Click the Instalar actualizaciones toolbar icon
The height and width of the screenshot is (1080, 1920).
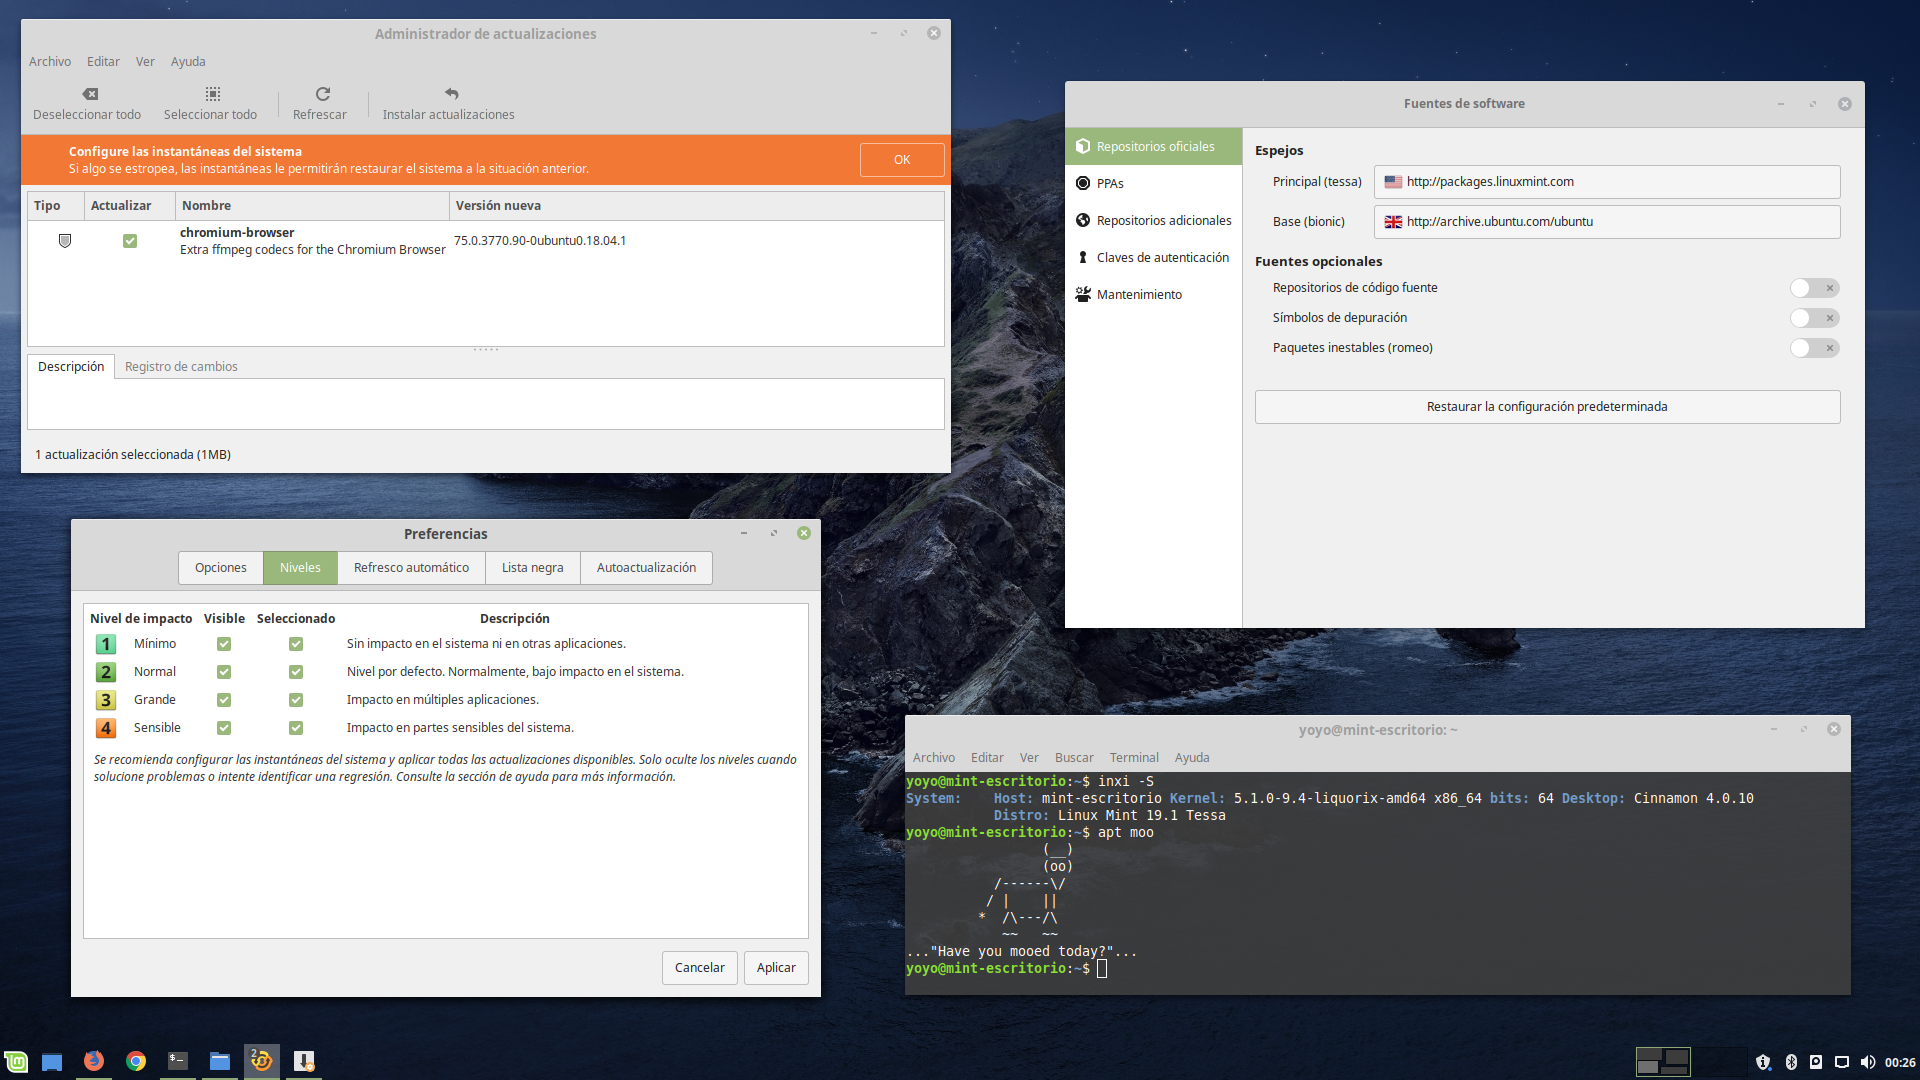[451, 94]
